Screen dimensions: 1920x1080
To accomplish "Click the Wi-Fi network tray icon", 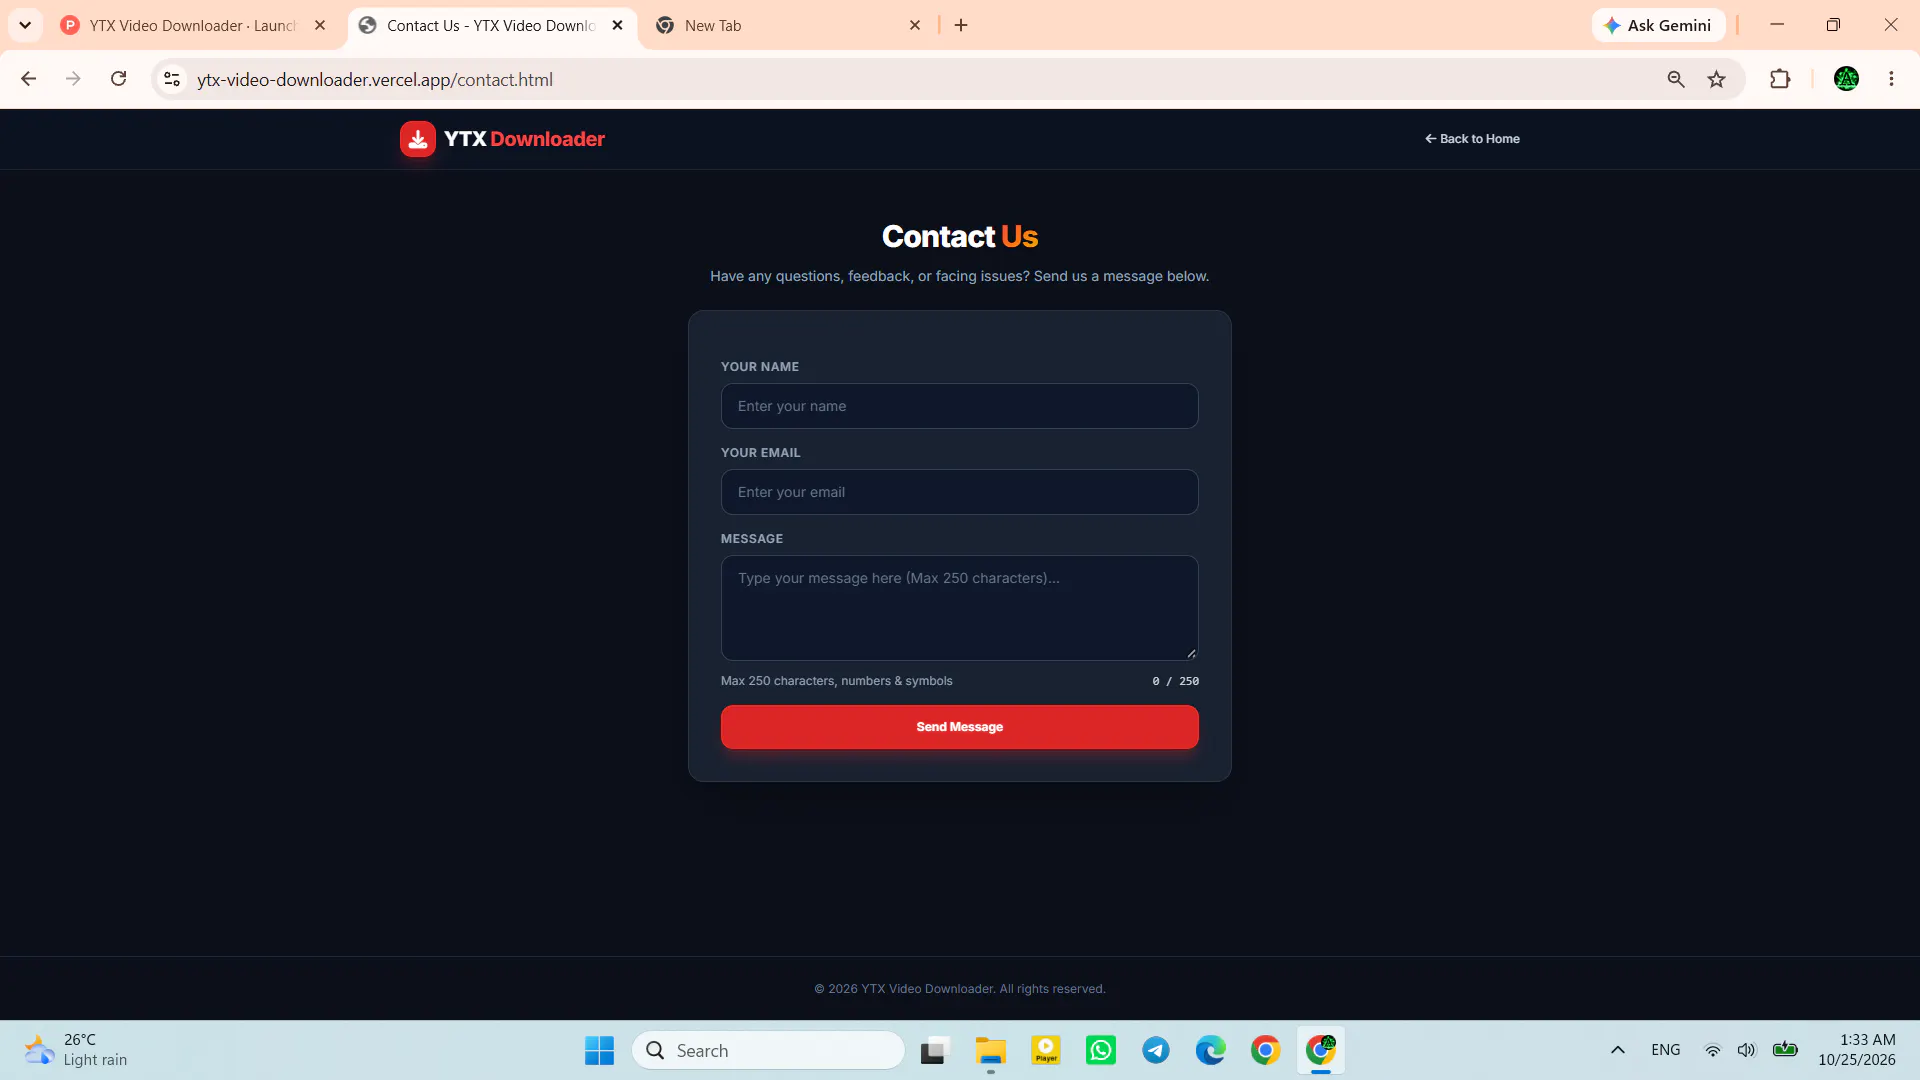I will point(1713,1050).
